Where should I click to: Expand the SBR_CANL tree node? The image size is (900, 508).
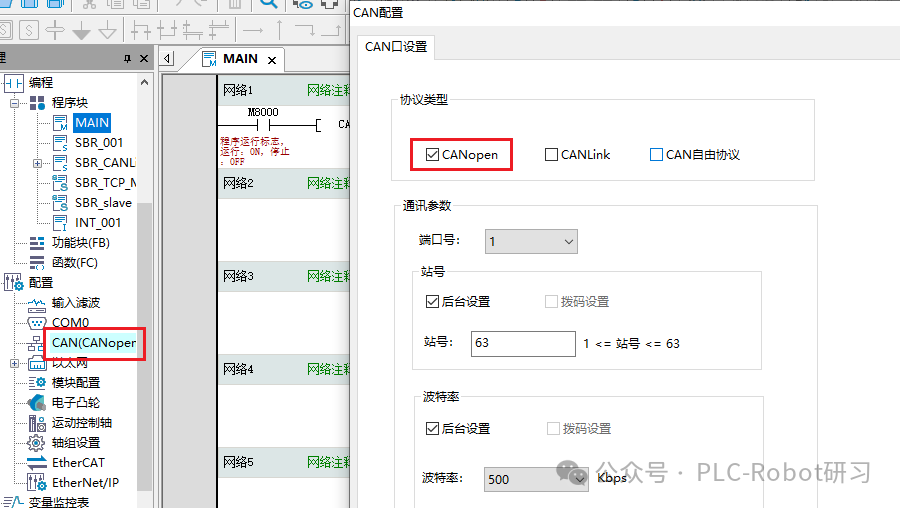coord(37,164)
